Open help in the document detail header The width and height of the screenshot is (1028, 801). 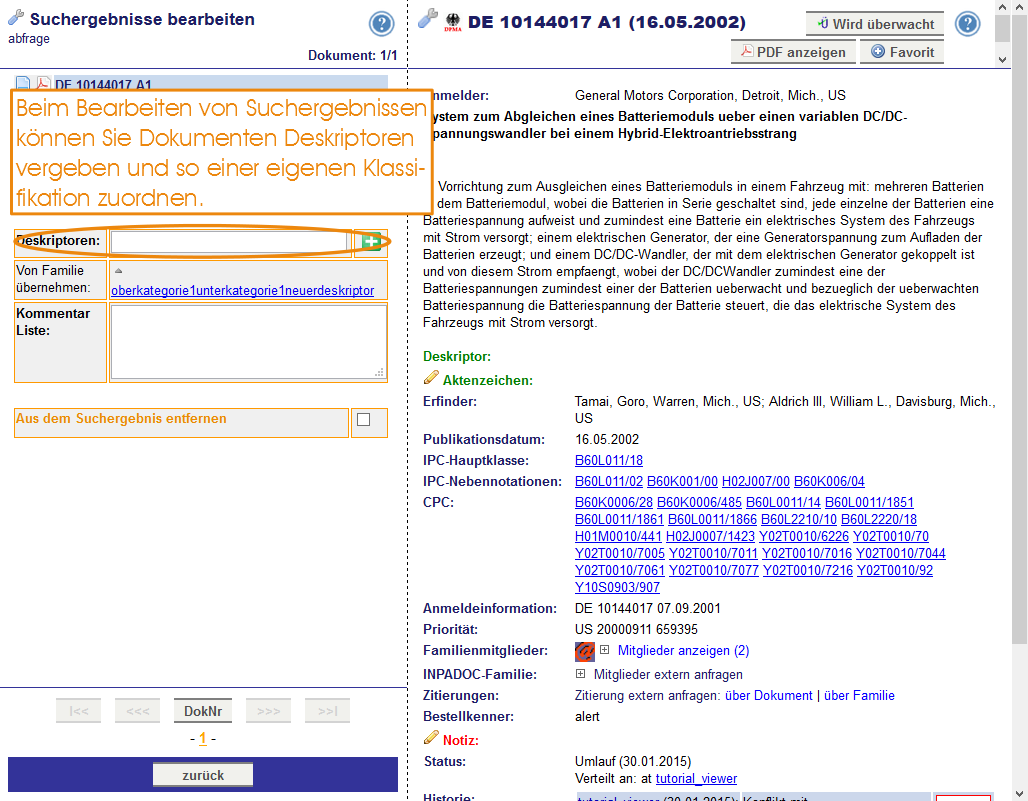tap(967, 24)
